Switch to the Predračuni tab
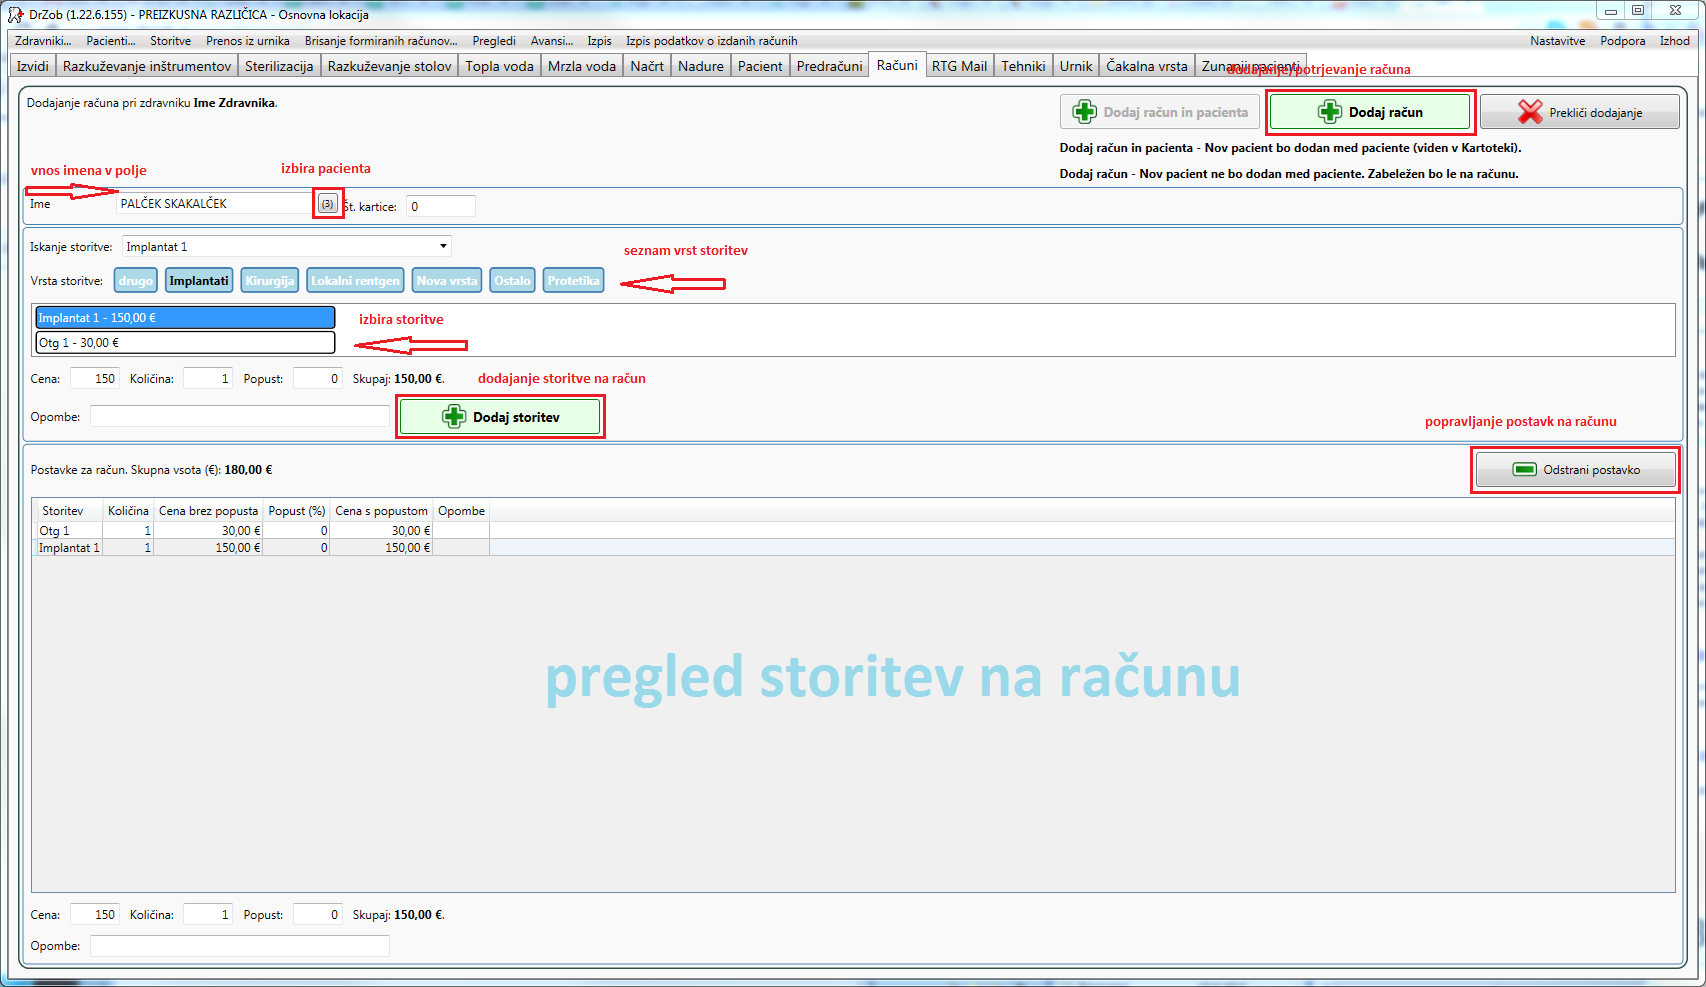The height and width of the screenshot is (987, 1706). pyautogui.click(x=829, y=66)
